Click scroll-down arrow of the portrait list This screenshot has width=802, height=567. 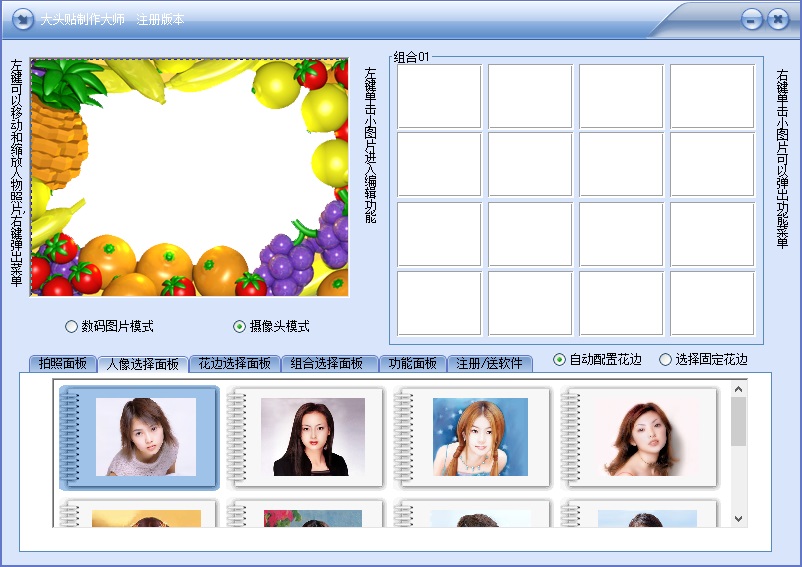pyautogui.click(x=738, y=519)
